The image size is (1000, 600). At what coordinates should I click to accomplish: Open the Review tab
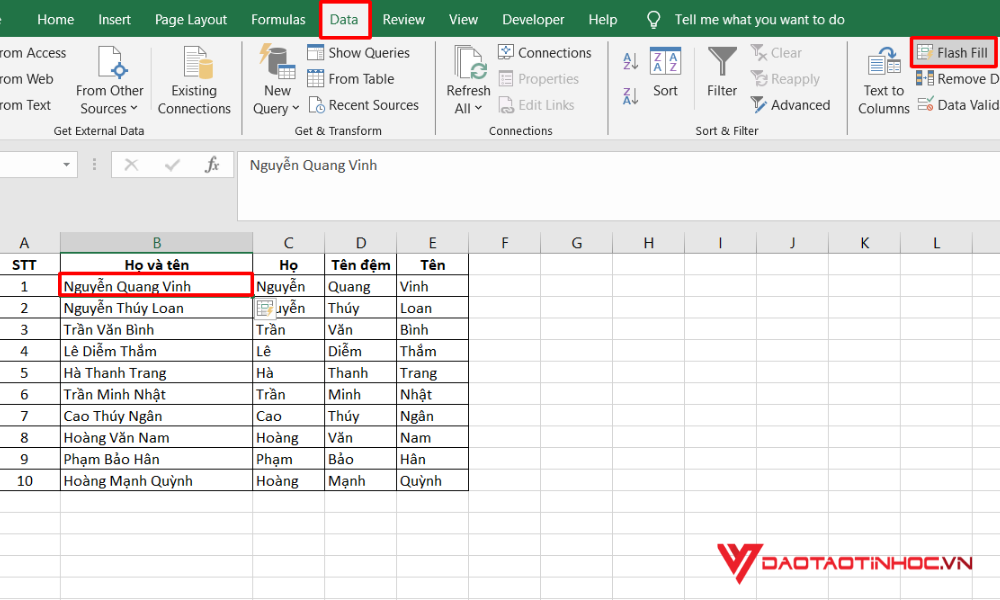pos(404,20)
